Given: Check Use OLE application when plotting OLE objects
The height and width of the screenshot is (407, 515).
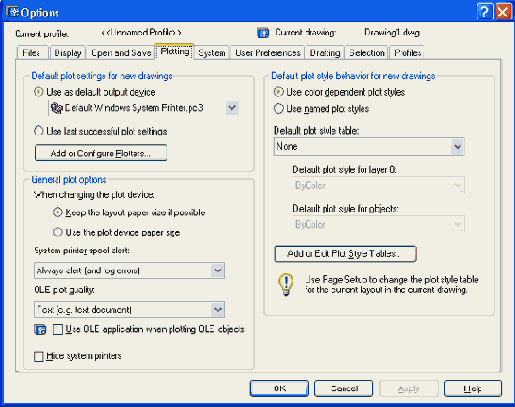Looking at the screenshot, I should (58, 330).
